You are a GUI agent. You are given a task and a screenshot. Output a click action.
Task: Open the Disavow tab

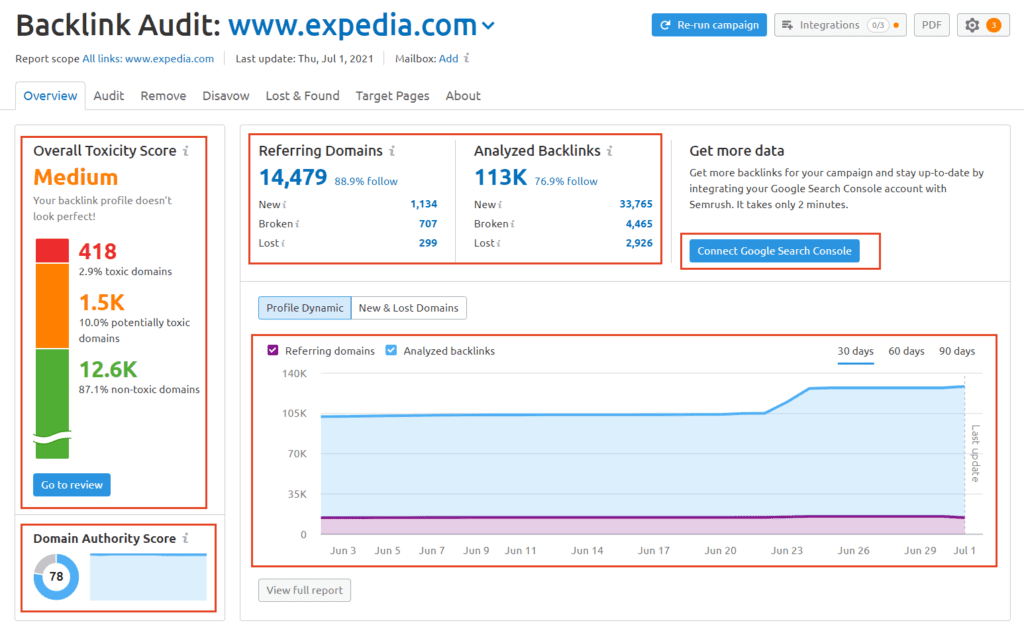coord(225,95)
